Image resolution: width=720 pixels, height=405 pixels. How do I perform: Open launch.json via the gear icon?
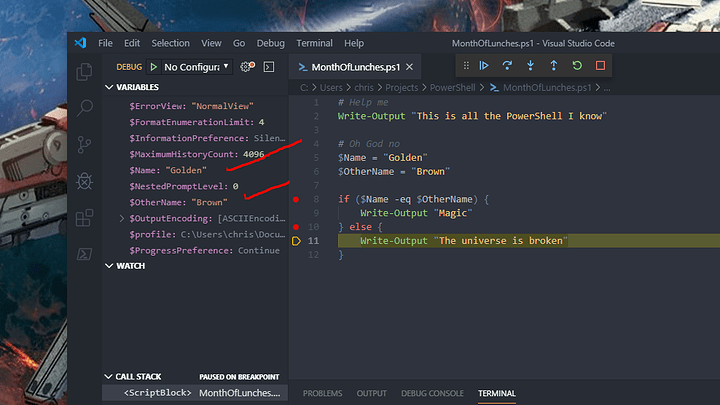[x=247, y=67]
